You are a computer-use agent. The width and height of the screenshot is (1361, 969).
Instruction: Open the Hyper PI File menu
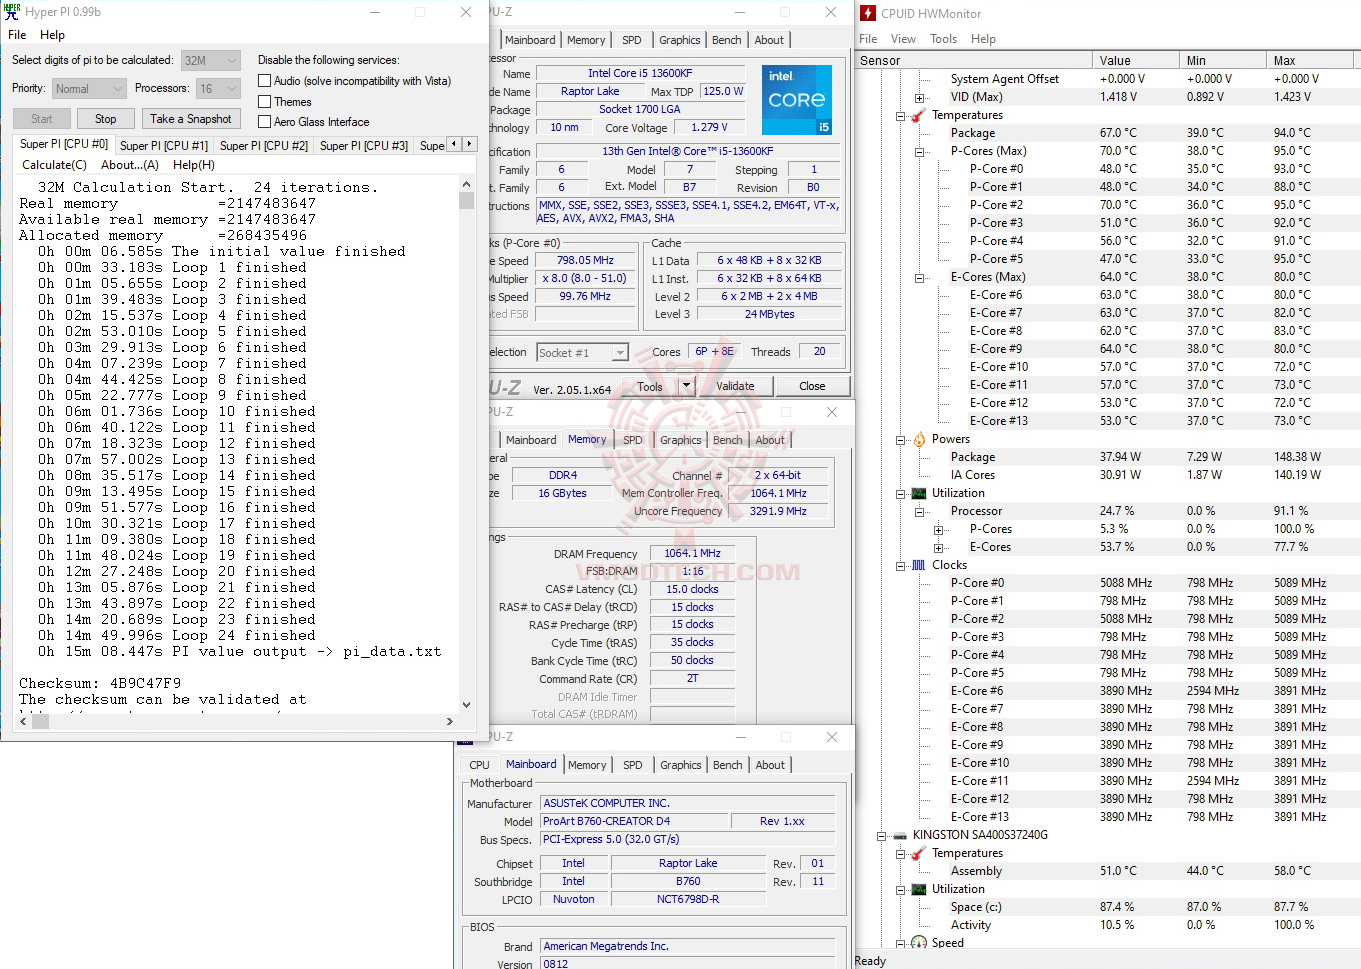(17, 35)
